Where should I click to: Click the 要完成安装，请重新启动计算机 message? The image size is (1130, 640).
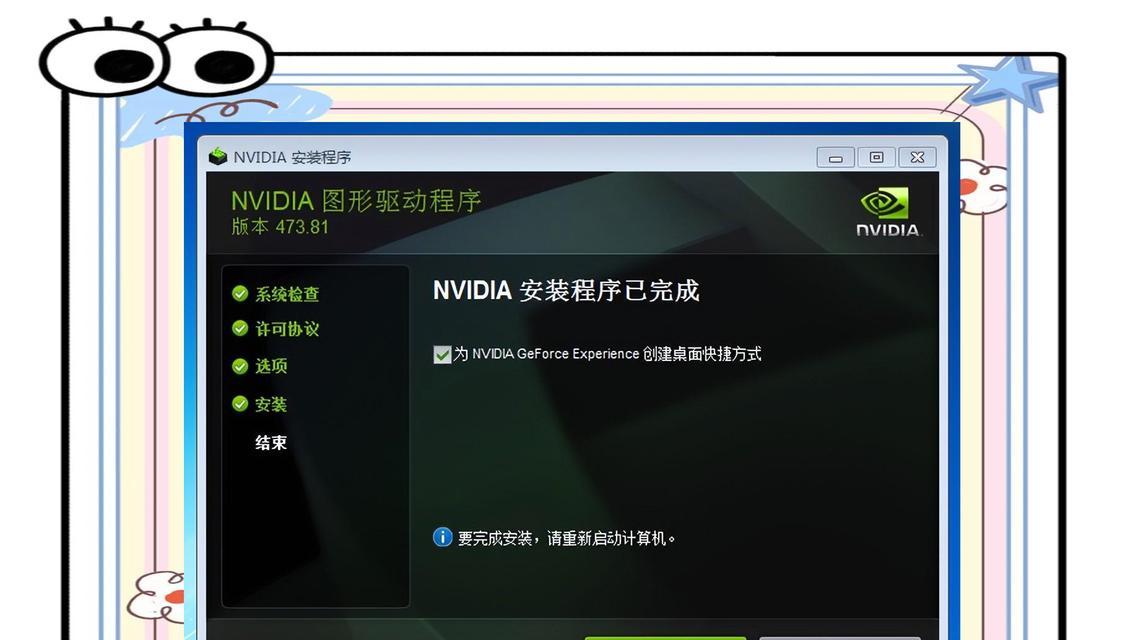coord(566,538)
